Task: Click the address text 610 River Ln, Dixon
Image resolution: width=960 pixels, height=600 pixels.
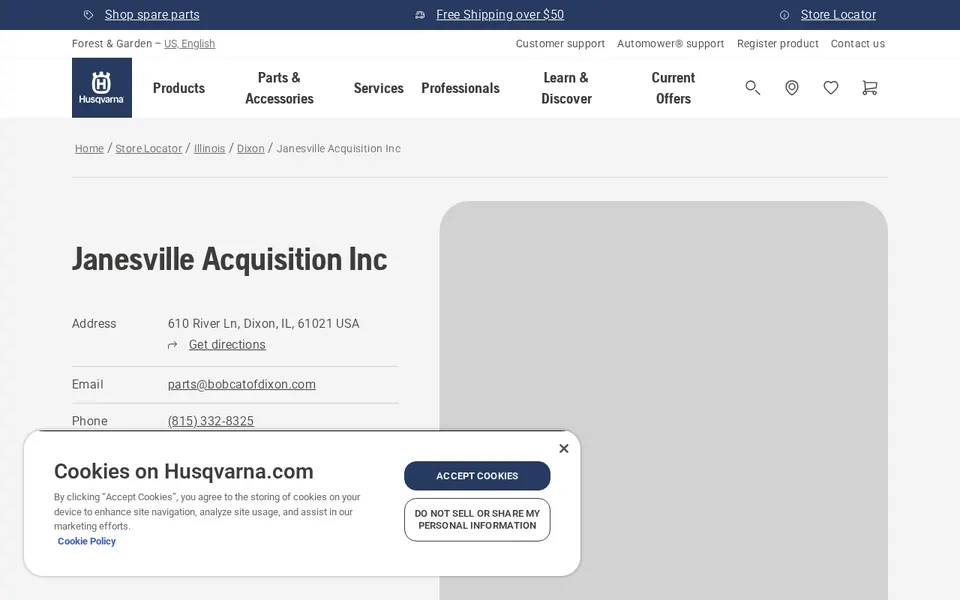Action: point(263,323)
